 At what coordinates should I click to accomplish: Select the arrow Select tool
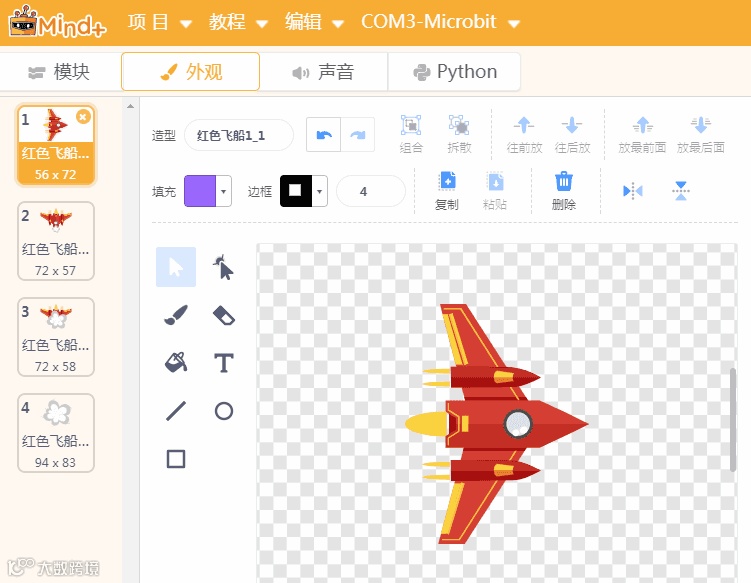176,267
